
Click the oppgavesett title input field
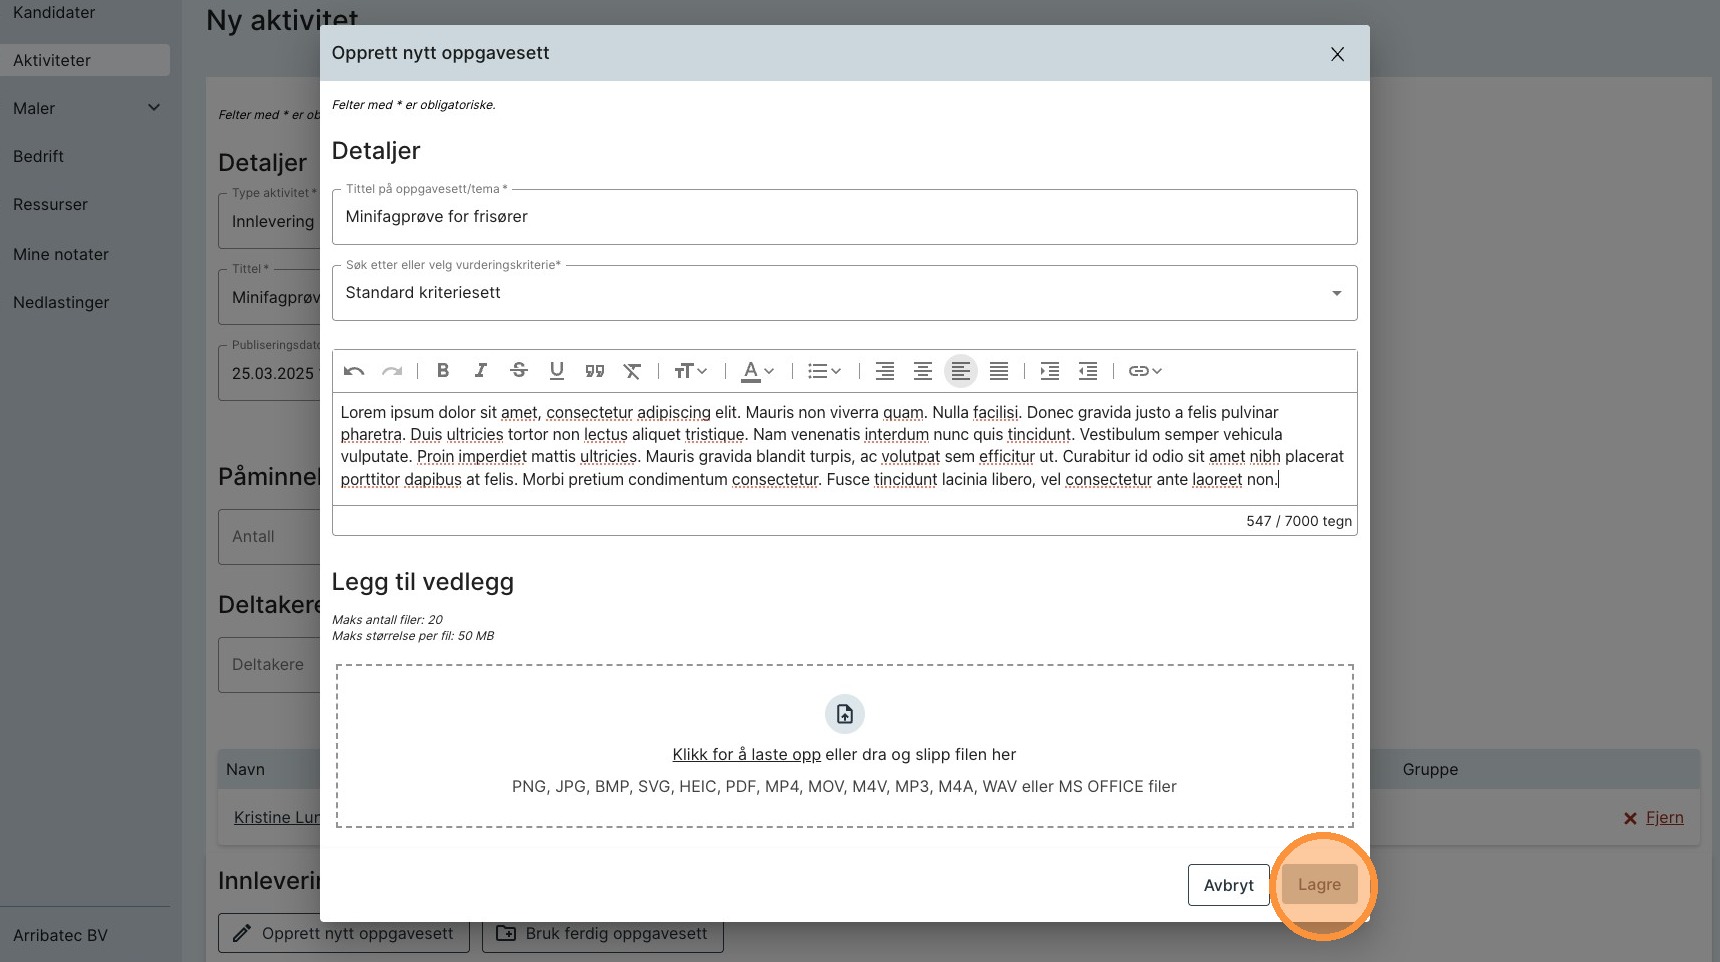pos(844,217)
